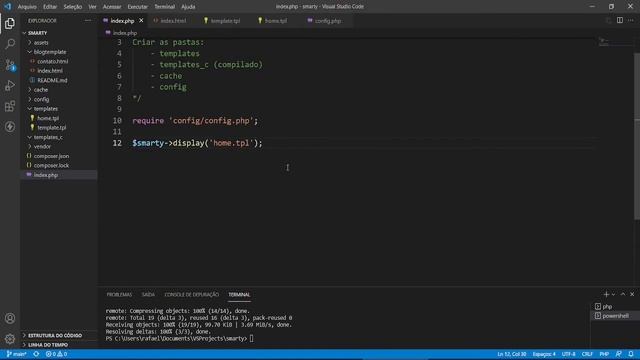Open errors and warnings counter
Screen dimensions: 640x360
click(x=56, y=354)
